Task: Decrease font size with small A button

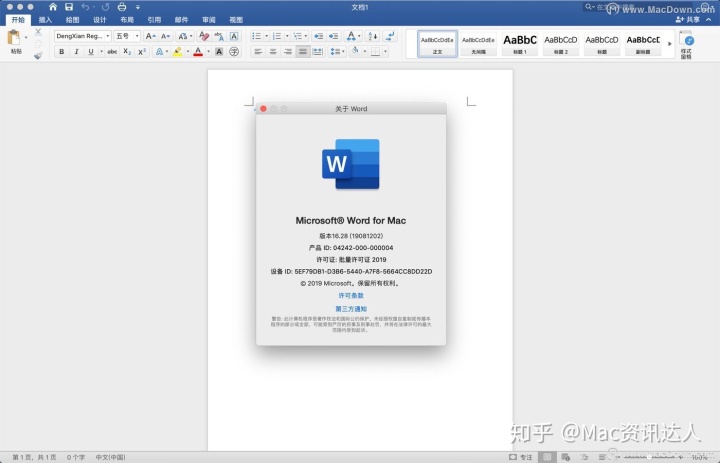Action: tap(165, 36)
